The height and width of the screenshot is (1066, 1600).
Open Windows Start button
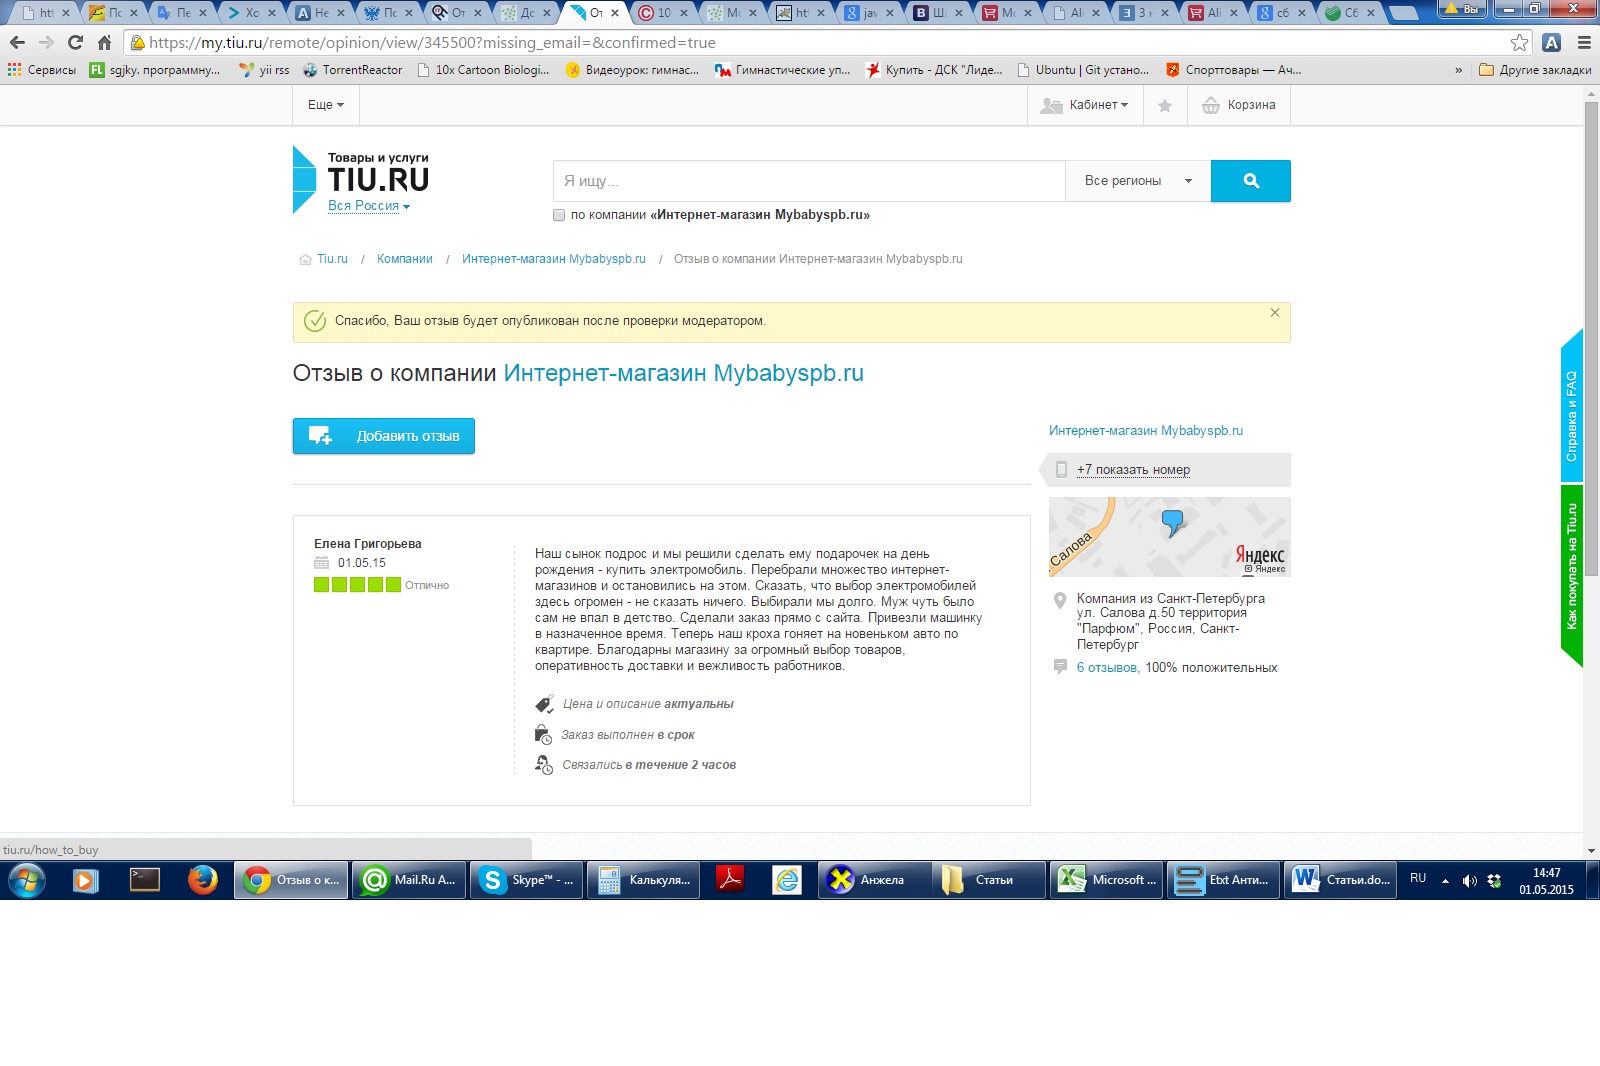point(27,880)
